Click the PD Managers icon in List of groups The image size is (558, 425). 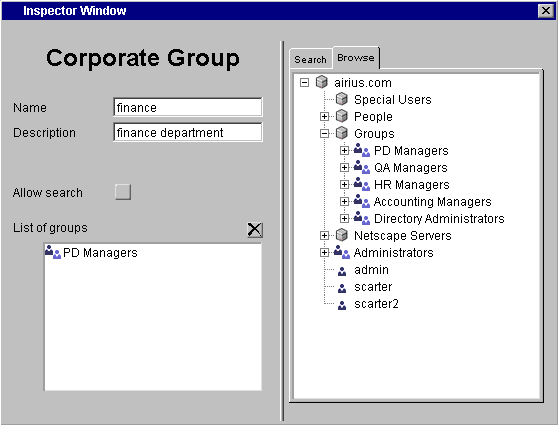(53, 252)
